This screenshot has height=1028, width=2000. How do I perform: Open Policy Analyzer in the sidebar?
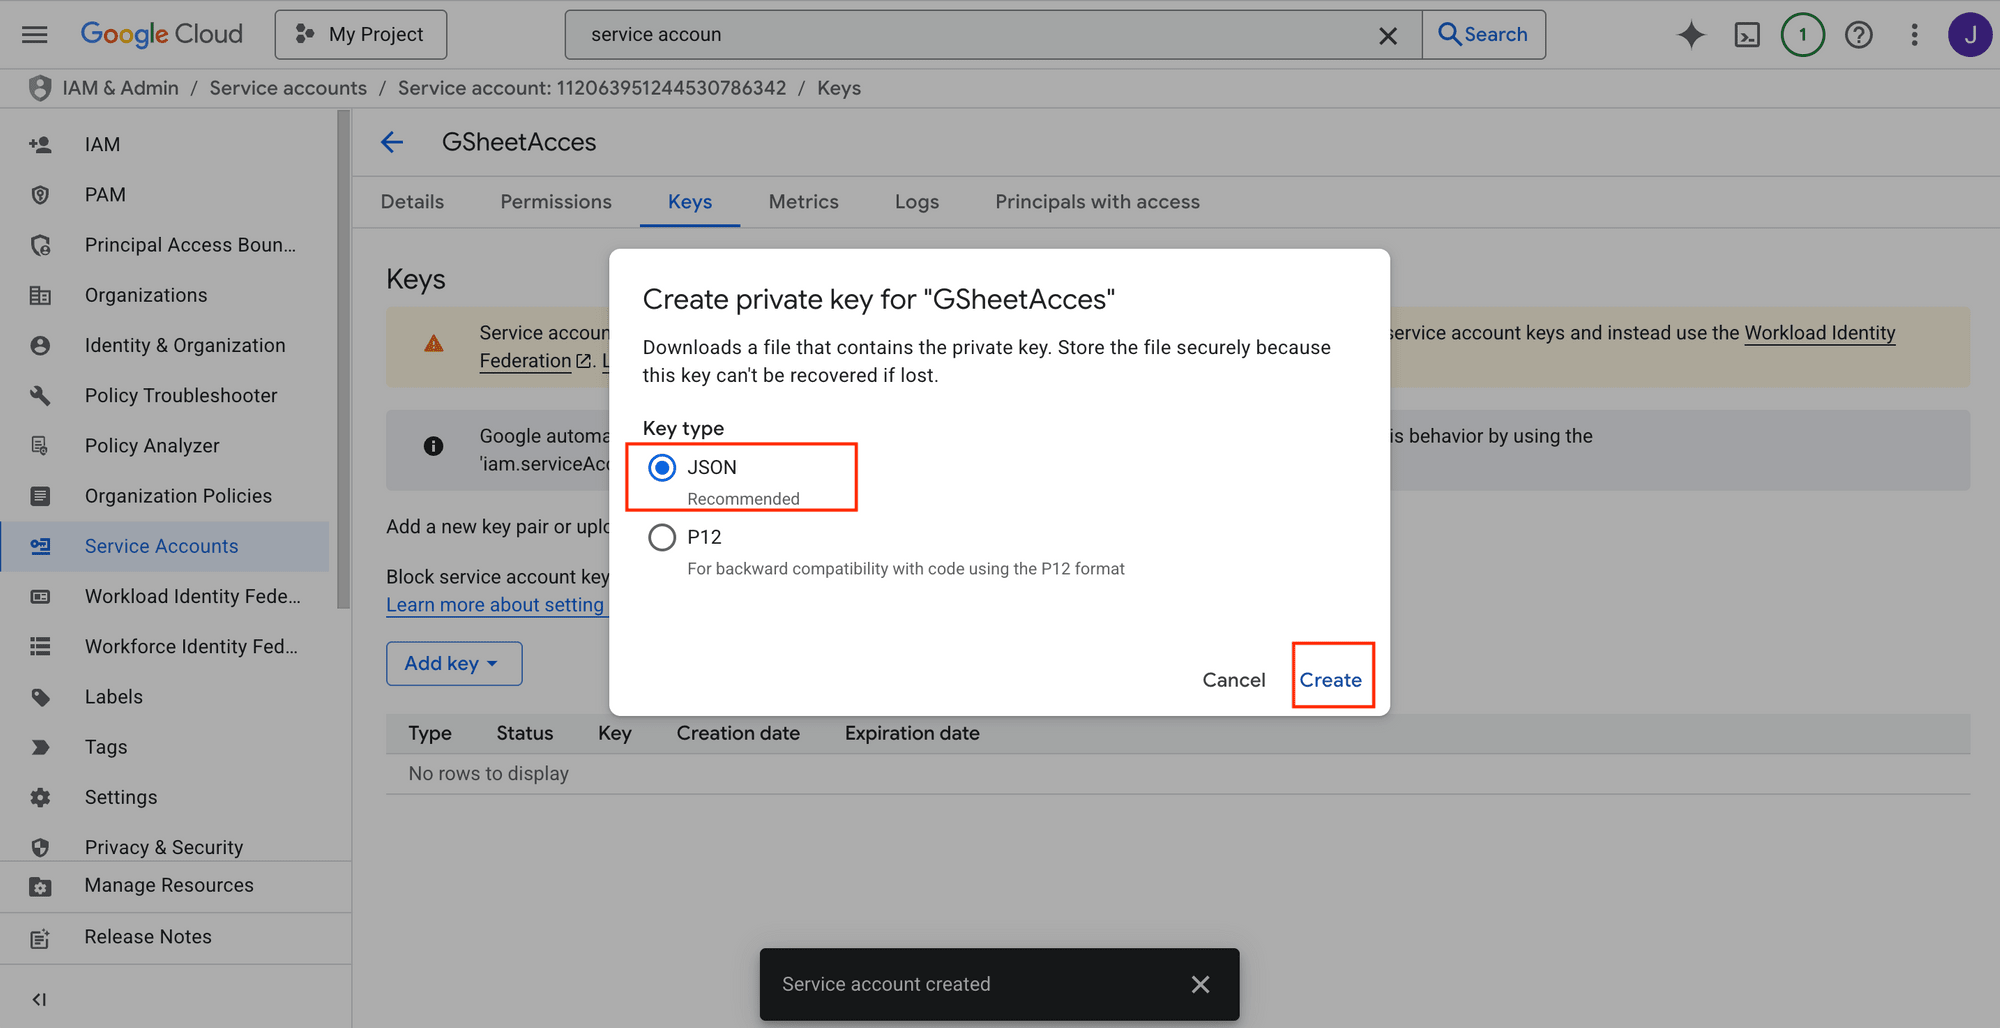165,446
